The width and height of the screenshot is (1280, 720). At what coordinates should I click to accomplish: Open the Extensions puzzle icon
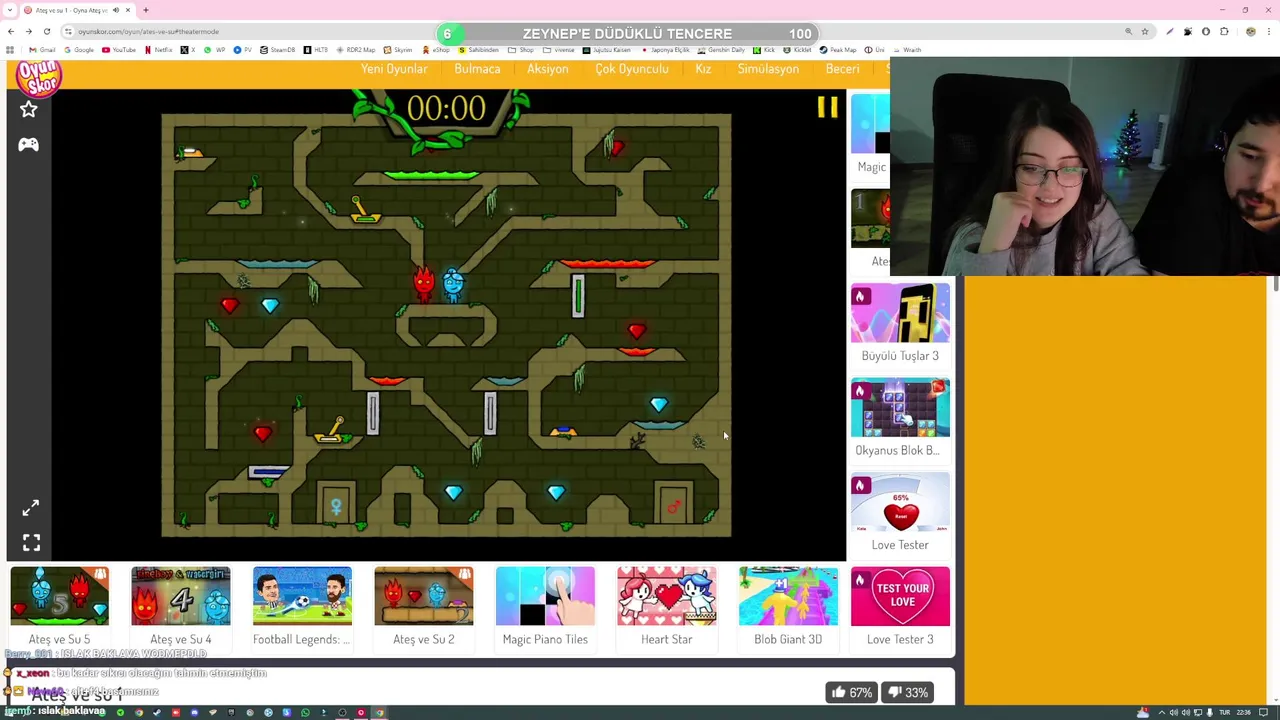pyautogui.click(x=1224, y=31)
